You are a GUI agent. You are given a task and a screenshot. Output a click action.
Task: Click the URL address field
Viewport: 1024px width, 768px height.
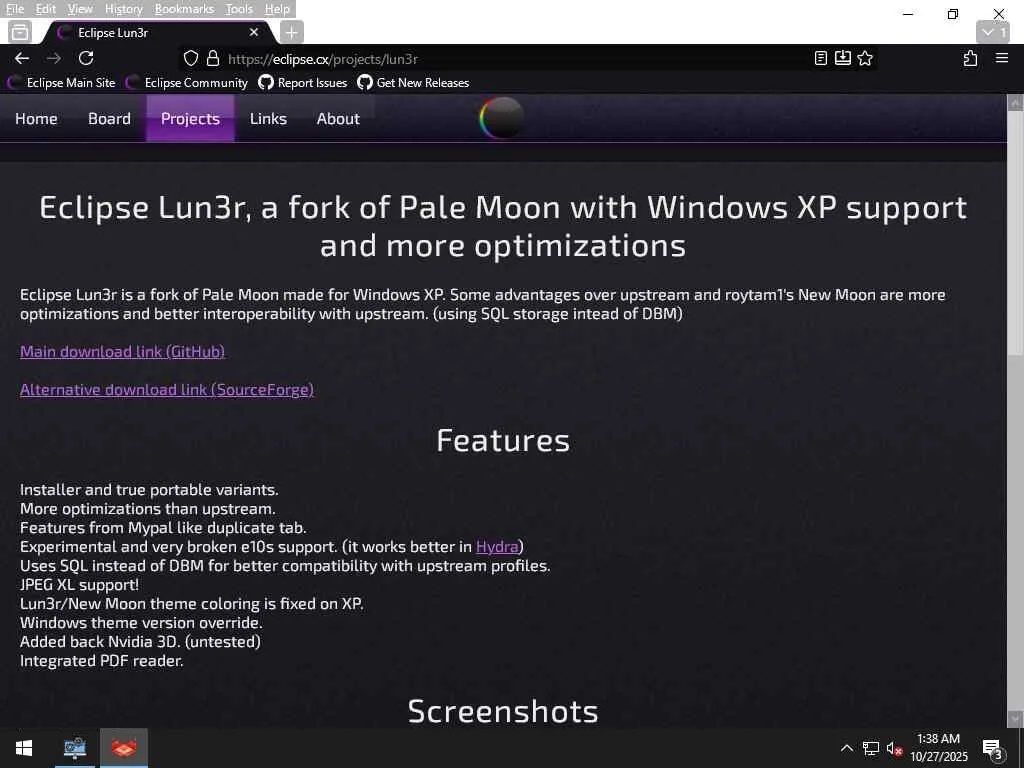(500, 58)
